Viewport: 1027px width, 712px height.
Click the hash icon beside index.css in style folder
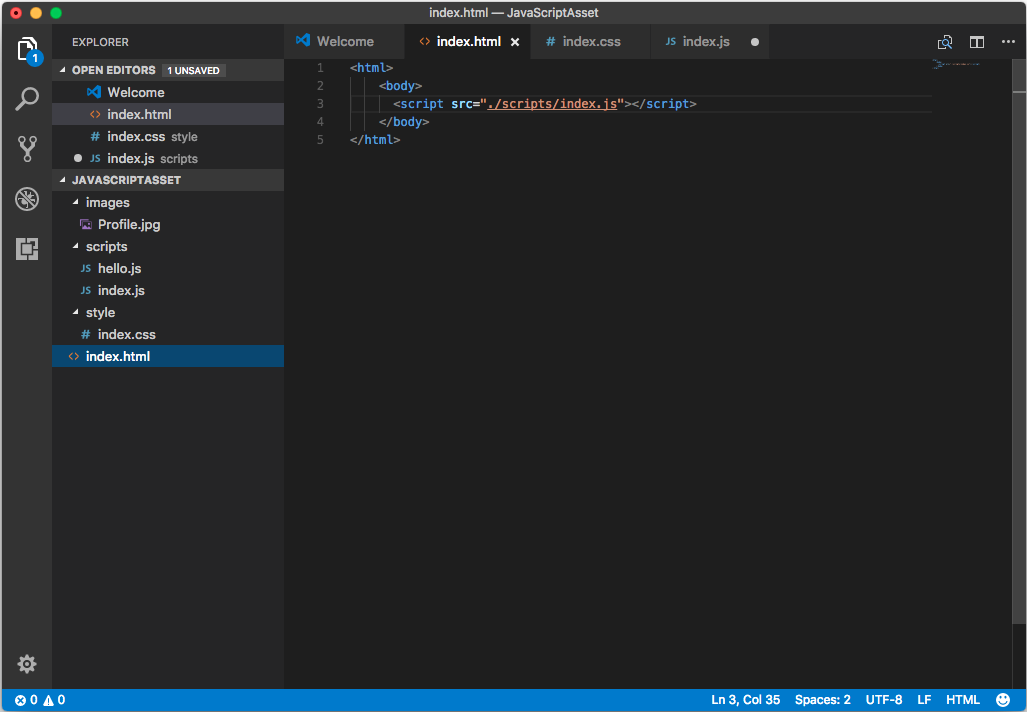point(86,335)
